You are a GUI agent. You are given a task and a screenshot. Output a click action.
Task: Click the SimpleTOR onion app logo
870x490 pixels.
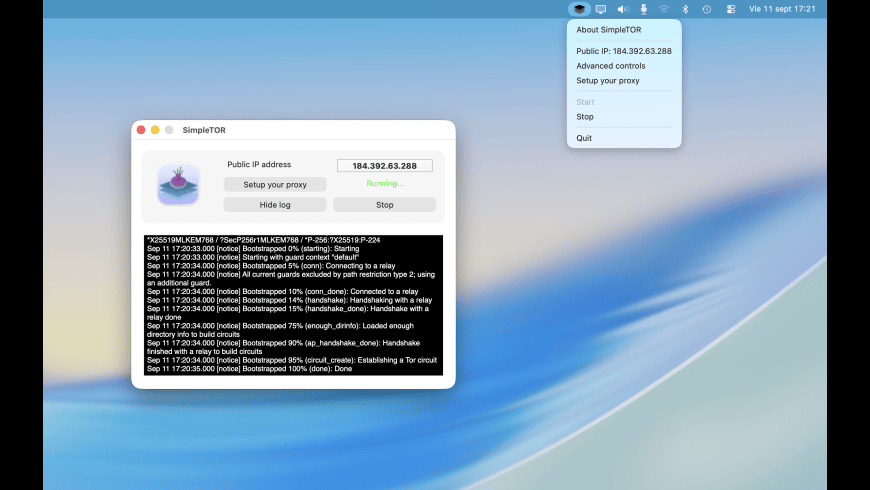178,184
